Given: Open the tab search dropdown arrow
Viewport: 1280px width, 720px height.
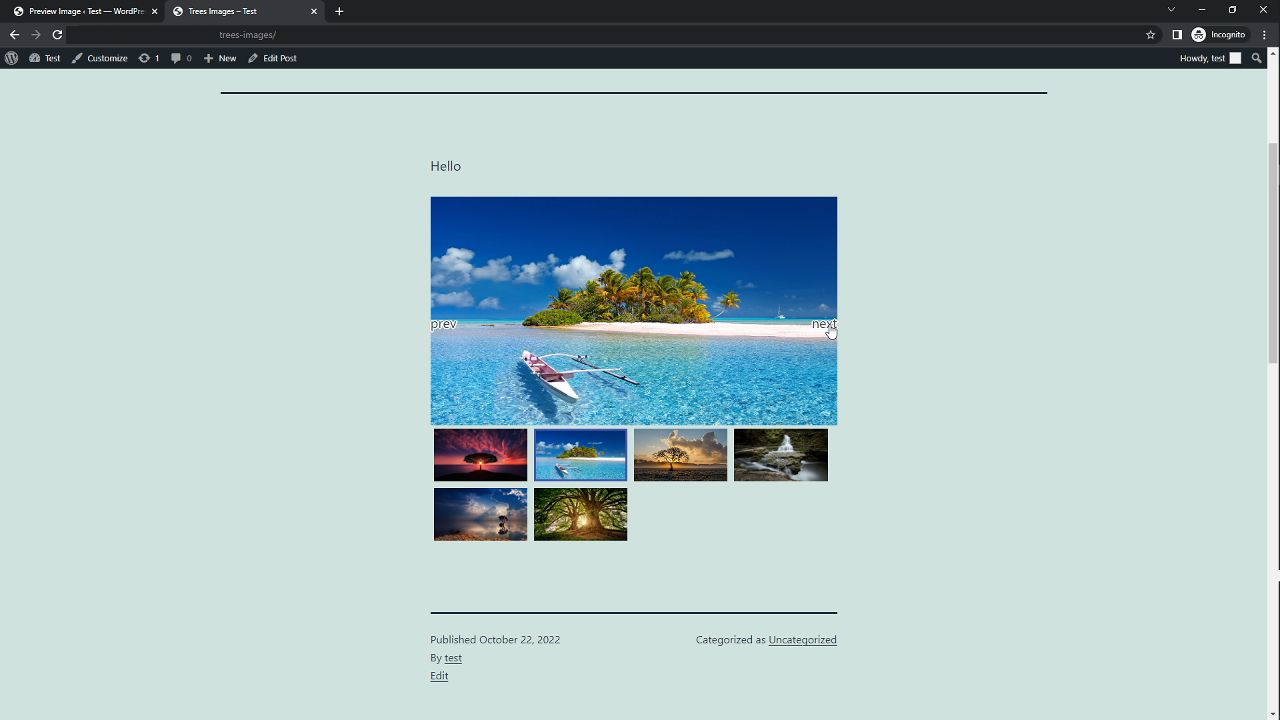Looking at the screenshot, I should click(x=1171, y=10).
